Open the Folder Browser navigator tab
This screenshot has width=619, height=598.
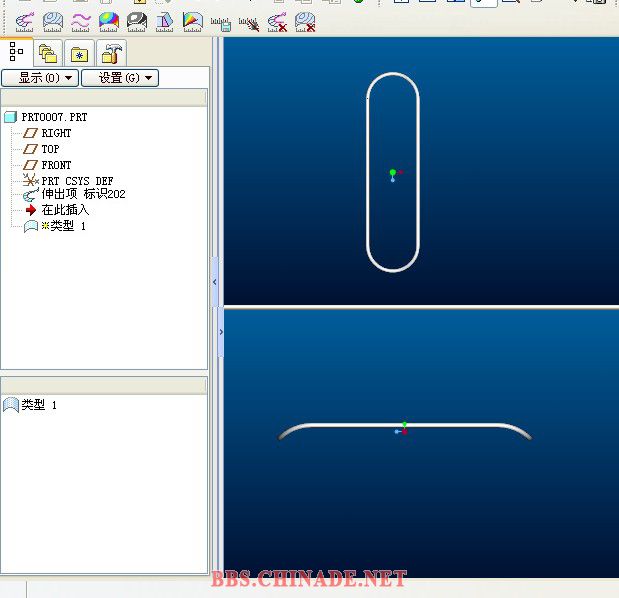48,53
